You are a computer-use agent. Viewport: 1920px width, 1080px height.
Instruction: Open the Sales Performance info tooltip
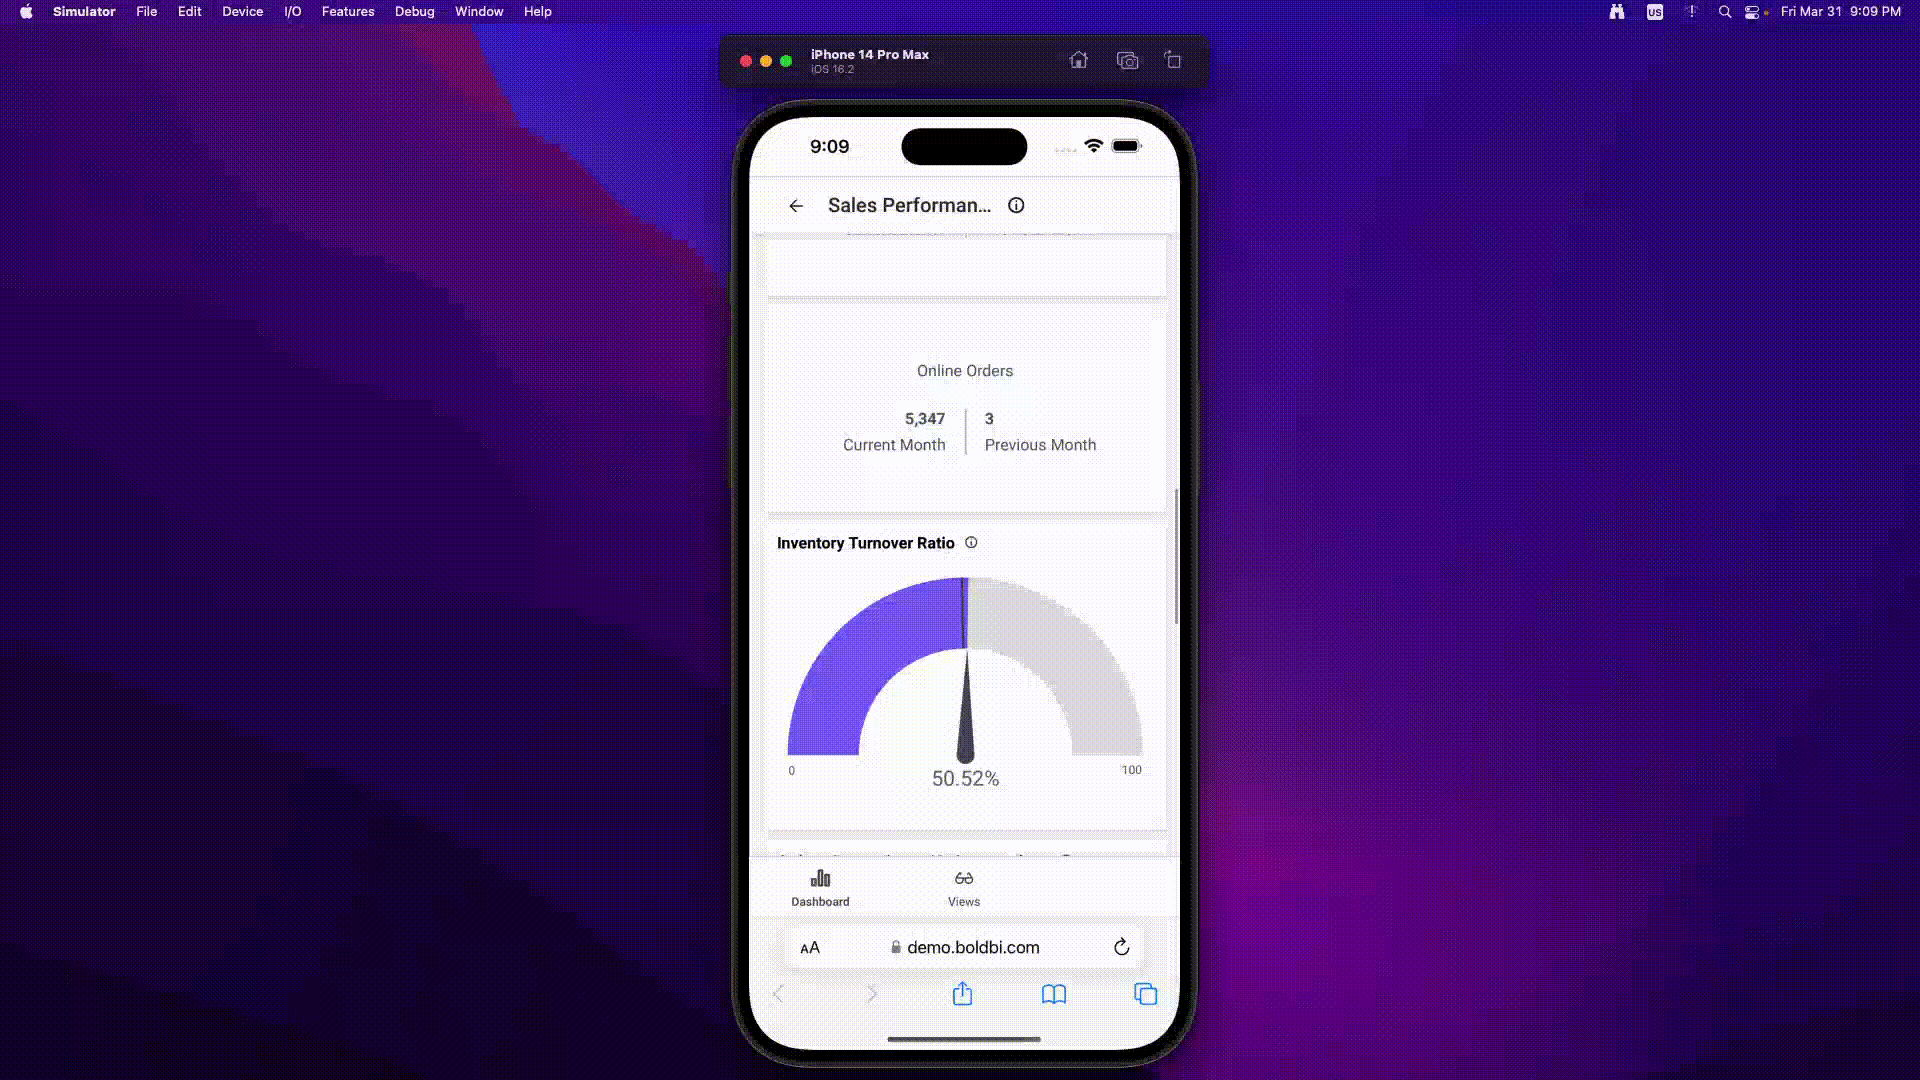(x=1015, y=206)
